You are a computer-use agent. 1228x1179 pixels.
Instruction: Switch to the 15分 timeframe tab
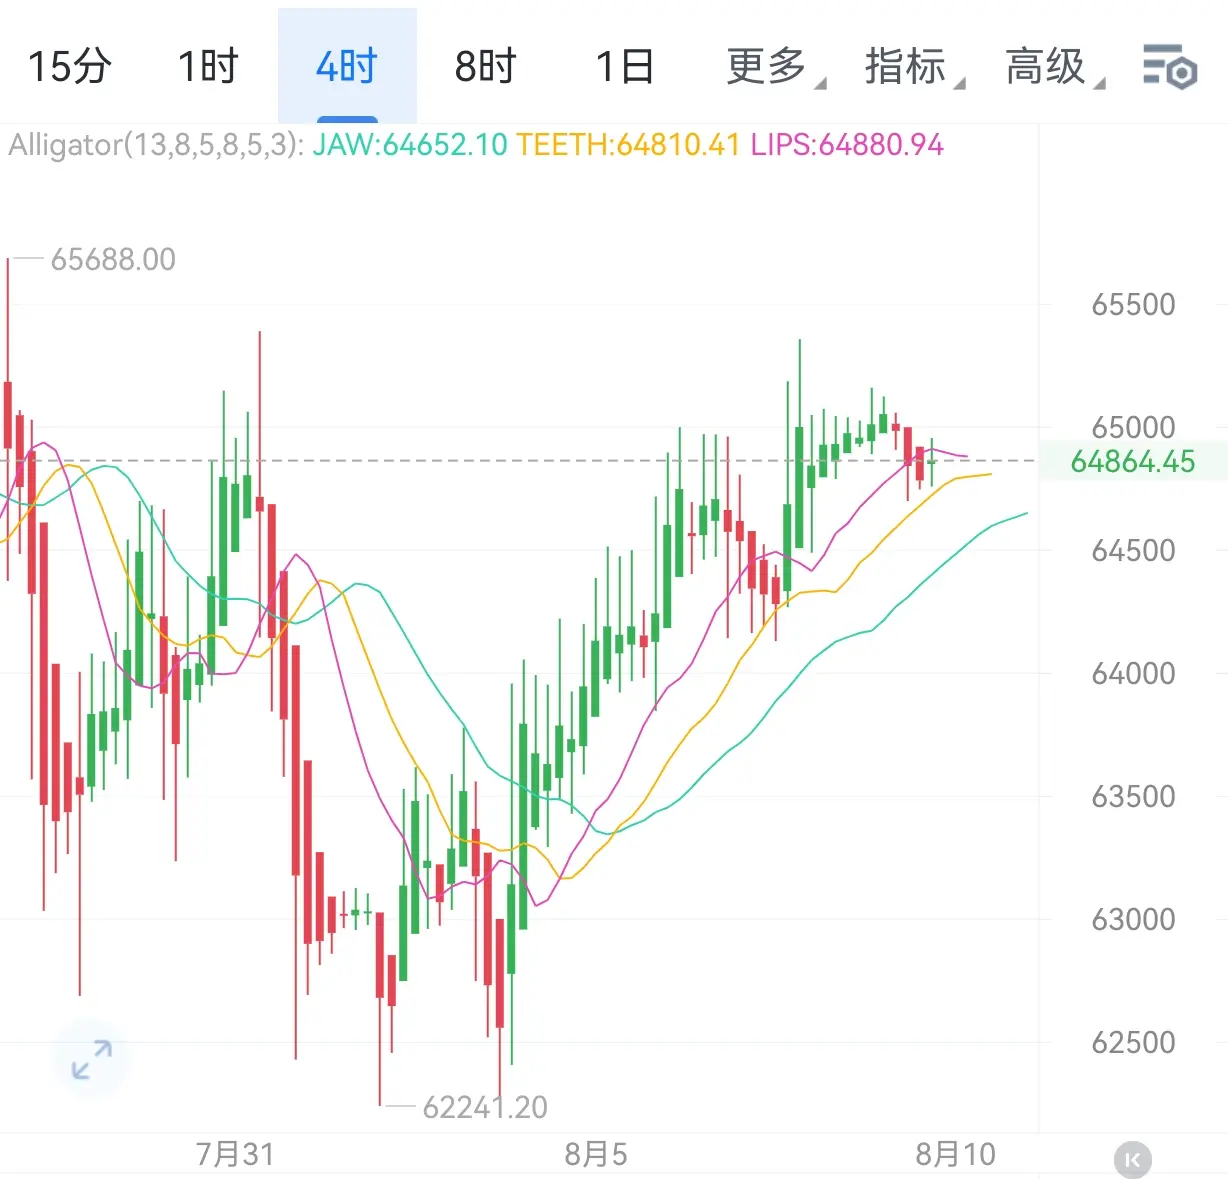click(x=69, y=66)
